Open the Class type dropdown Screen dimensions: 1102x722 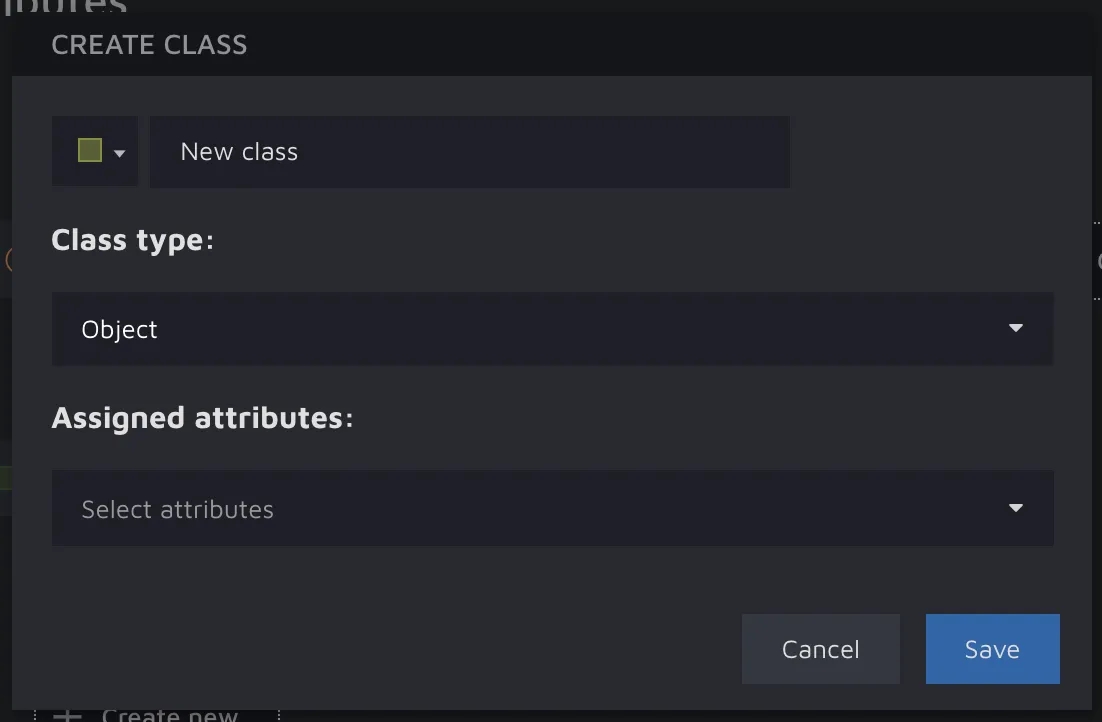coord(552,329)
